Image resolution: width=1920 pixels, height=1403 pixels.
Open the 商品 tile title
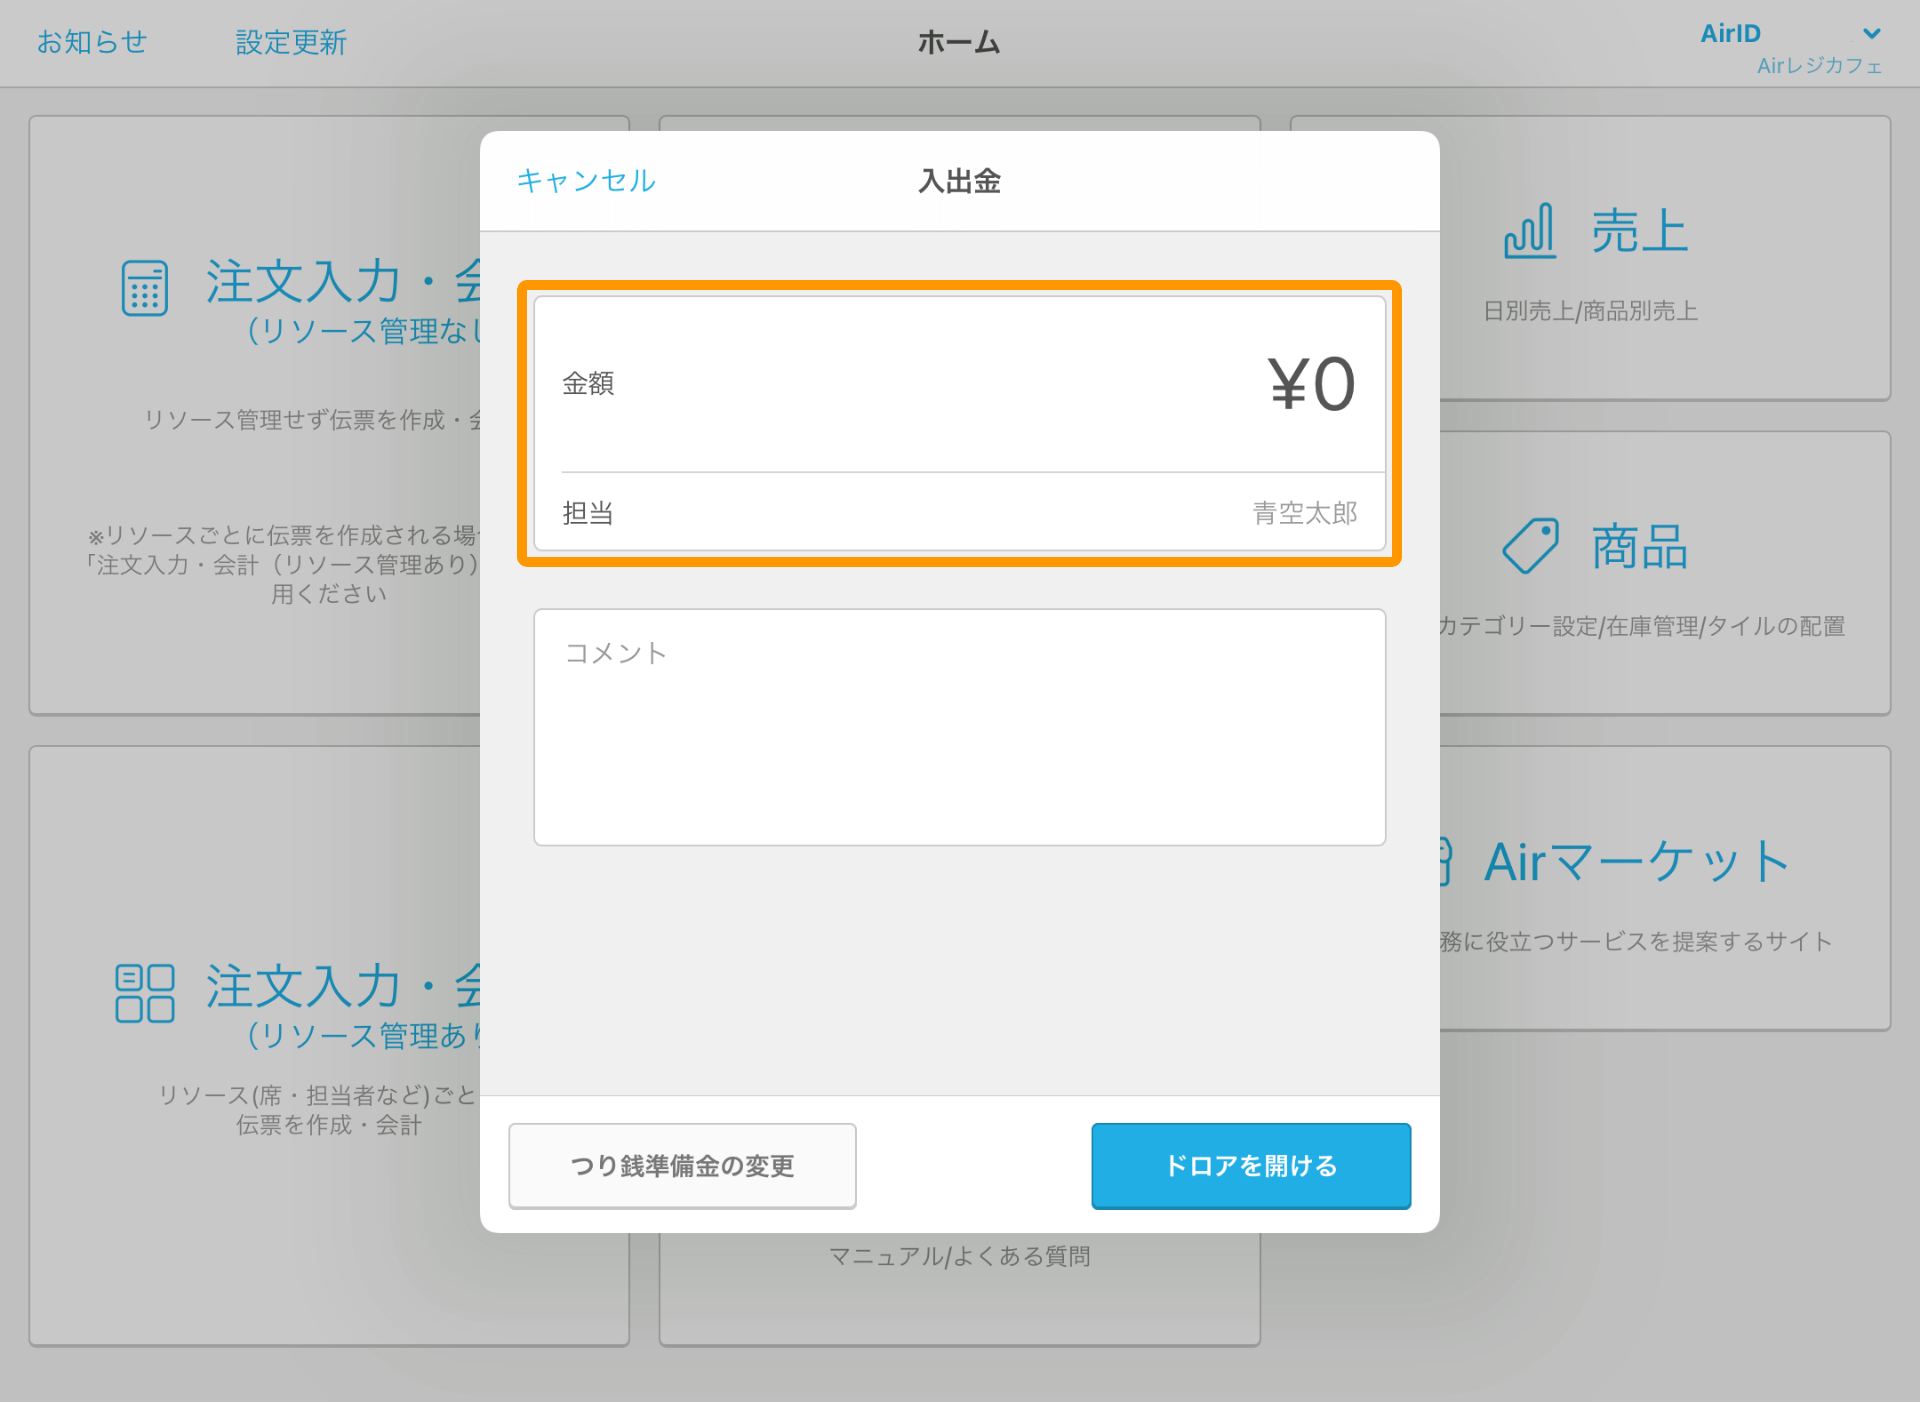click(1640, 547)
